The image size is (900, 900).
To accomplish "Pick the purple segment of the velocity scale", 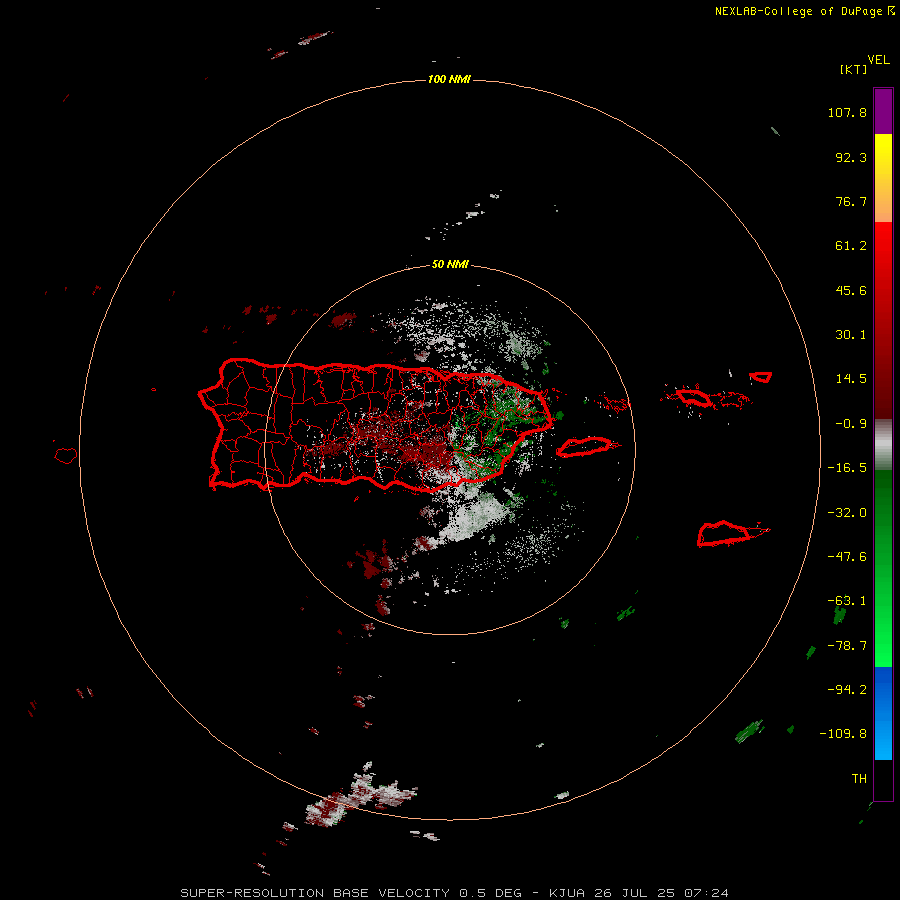I will [883, 111].
